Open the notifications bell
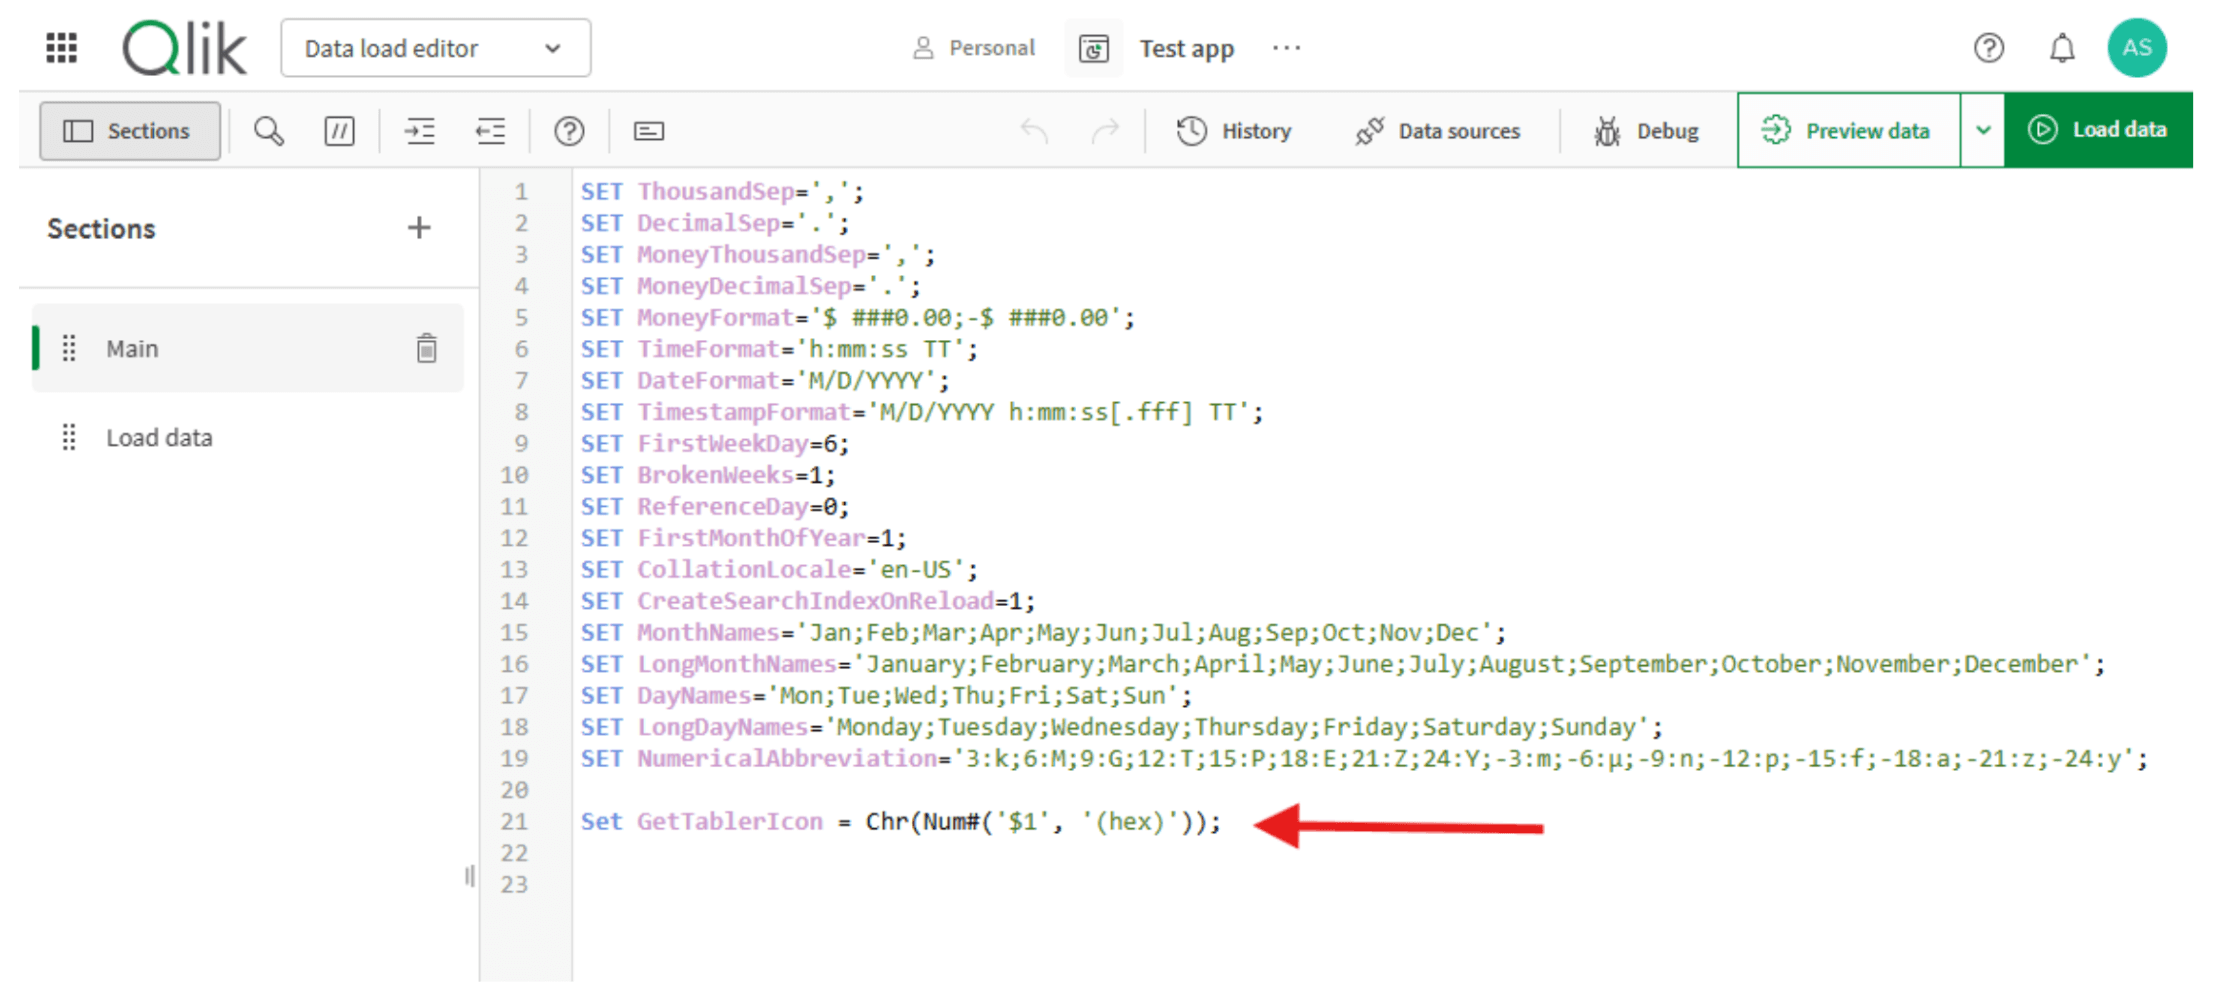 [x=2062, y=48]
